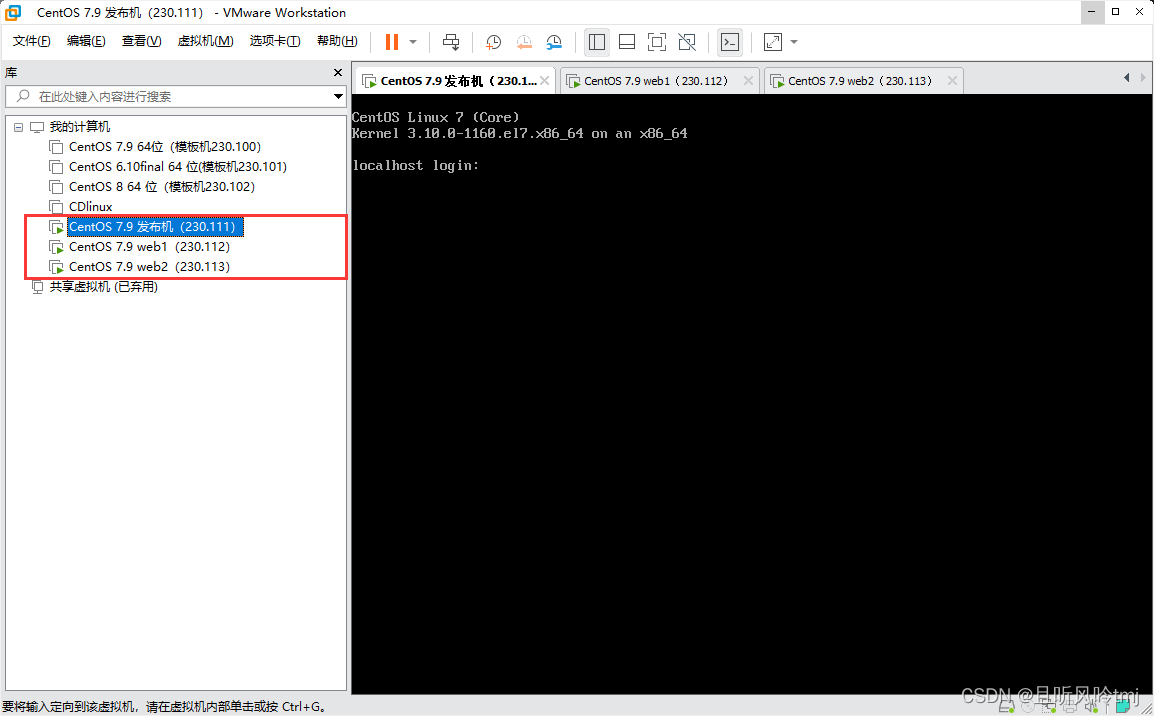Image resolution: width=1154 pixels, height=716 pixels.
Task: Collapse the 我的计算机 tree node
Action: point(17,126)
